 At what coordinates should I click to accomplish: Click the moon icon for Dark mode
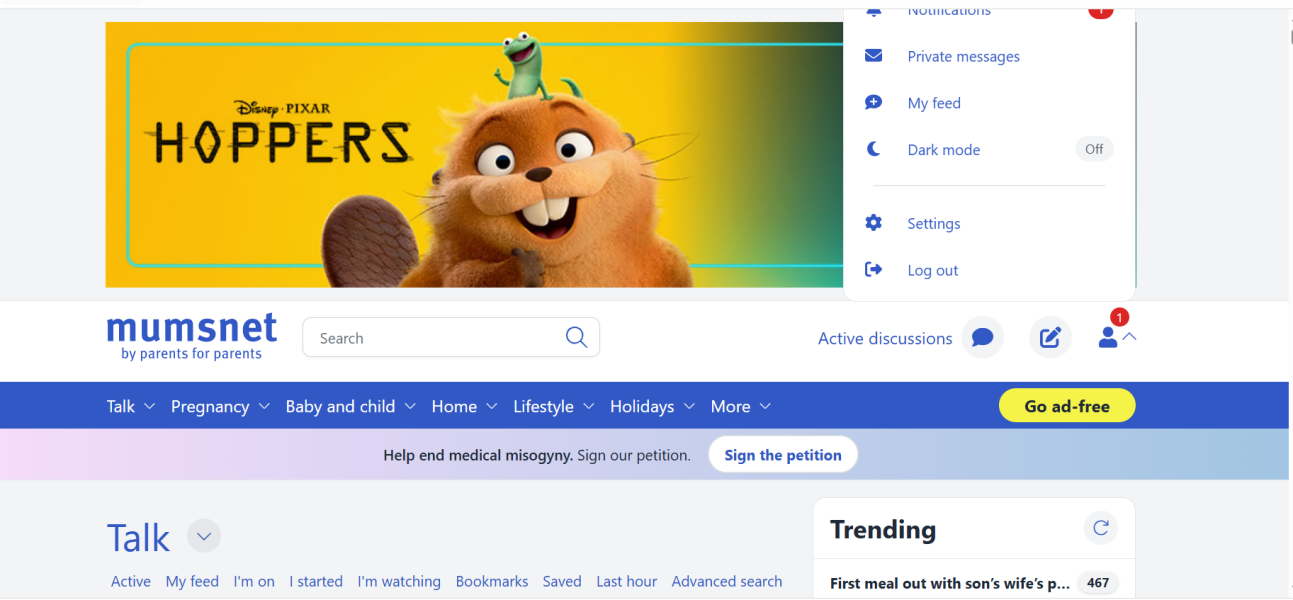coord(873,149)
